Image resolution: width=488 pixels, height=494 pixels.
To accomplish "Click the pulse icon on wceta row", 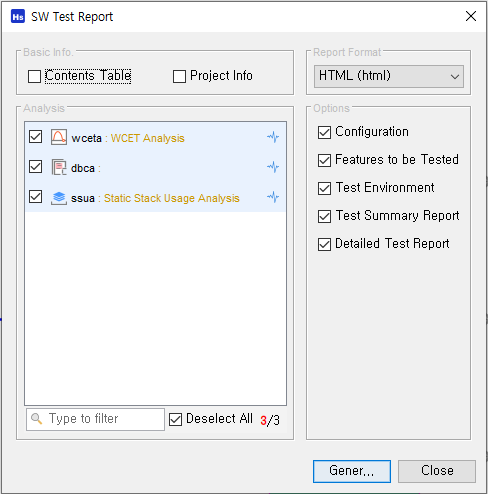I will (273, 137).
